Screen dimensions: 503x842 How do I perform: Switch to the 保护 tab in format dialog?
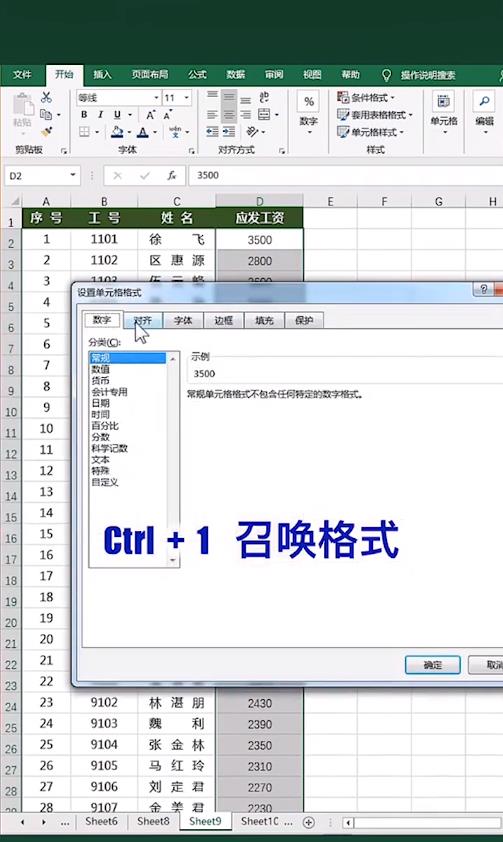[x=304, y=321]
